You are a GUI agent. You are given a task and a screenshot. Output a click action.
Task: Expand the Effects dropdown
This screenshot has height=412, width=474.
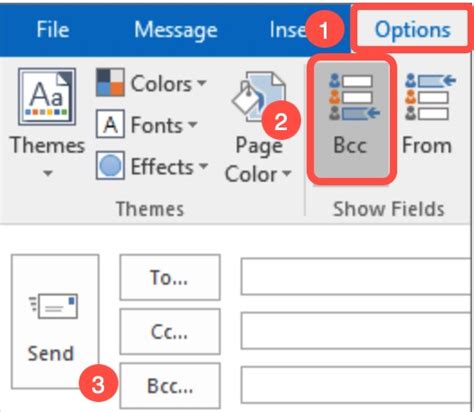pyautogui.click(x=203, y=165)
